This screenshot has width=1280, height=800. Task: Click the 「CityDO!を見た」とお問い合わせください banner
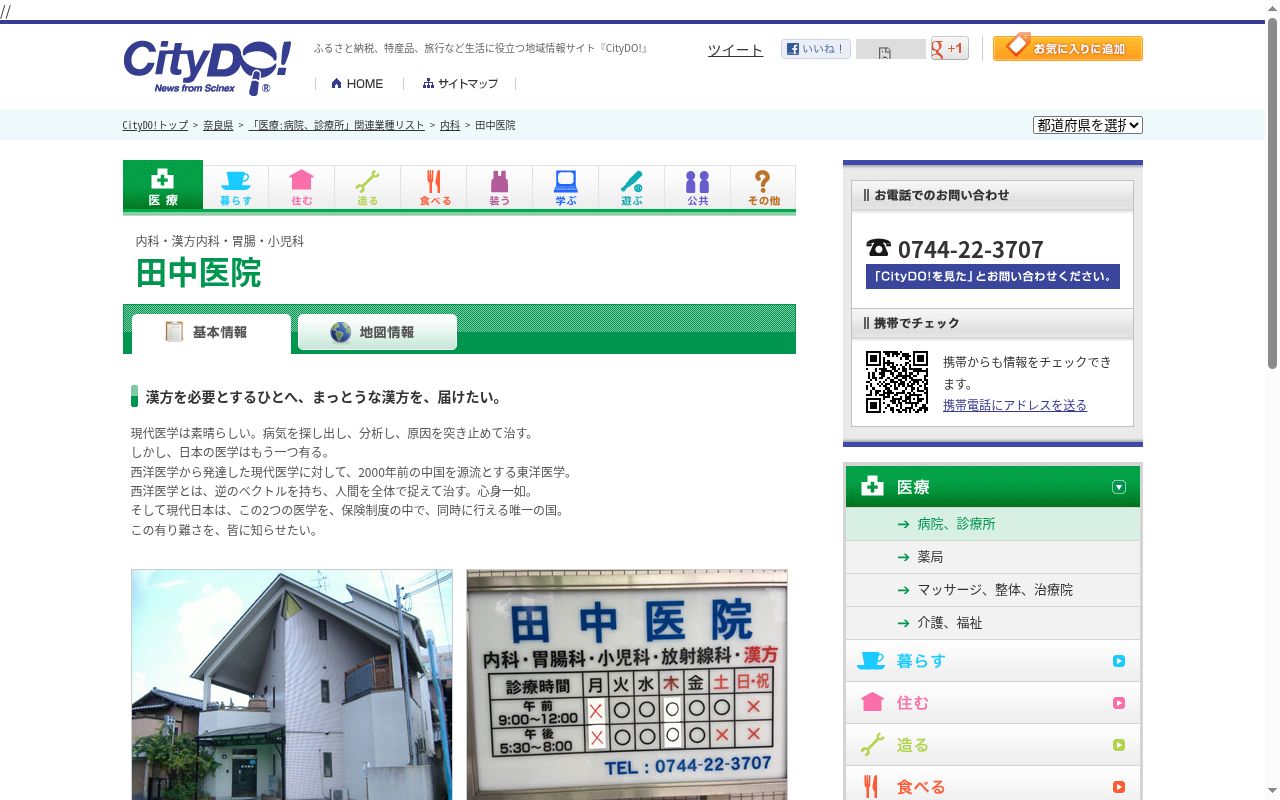point(993,276)
